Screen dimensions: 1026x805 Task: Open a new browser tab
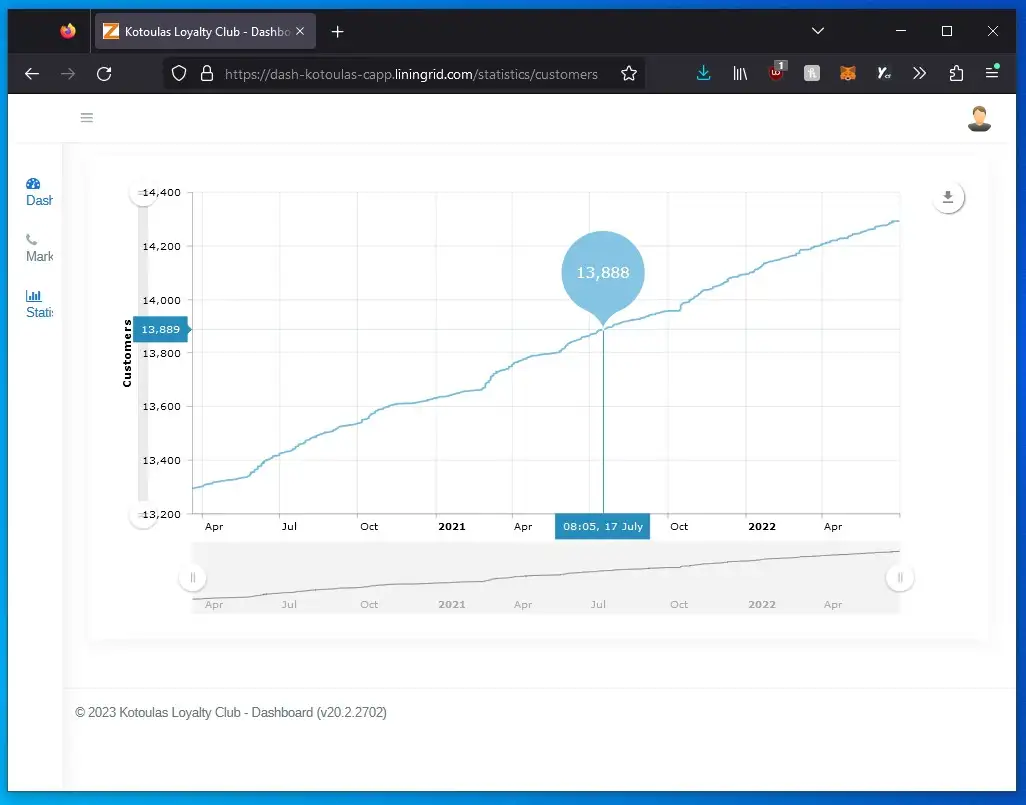337,31
